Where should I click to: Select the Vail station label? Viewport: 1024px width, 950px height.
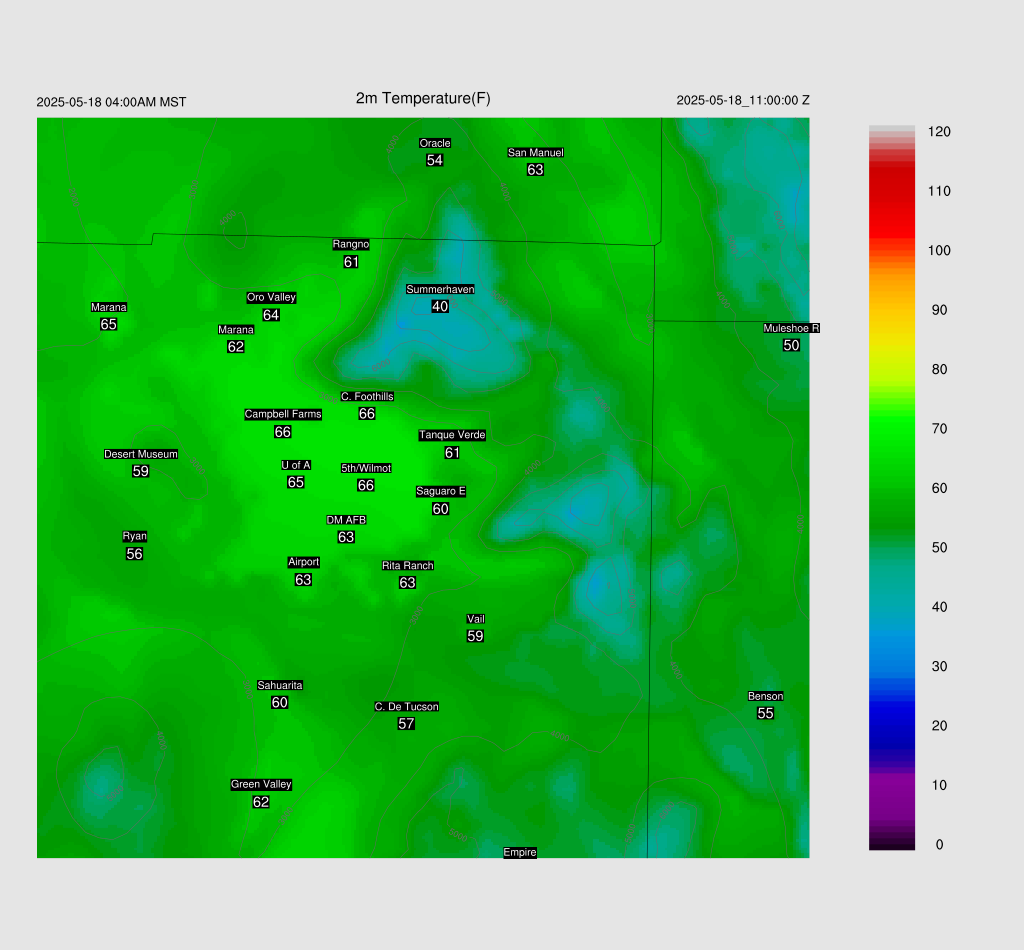pos(475,619)
